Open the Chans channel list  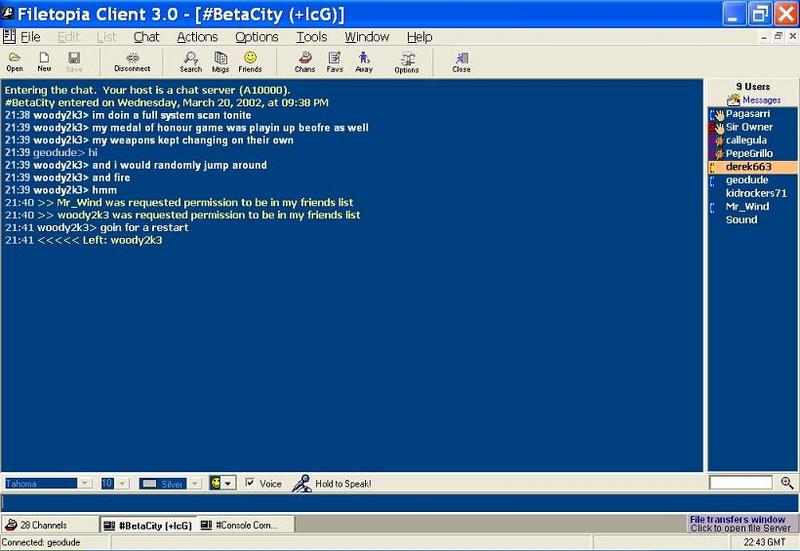[305, 62]
